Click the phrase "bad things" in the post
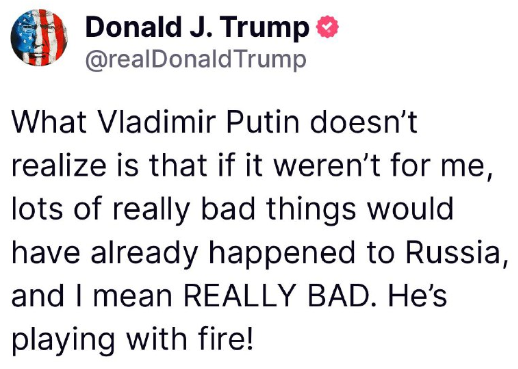518x369 pixels. click(x=278, y=211)
